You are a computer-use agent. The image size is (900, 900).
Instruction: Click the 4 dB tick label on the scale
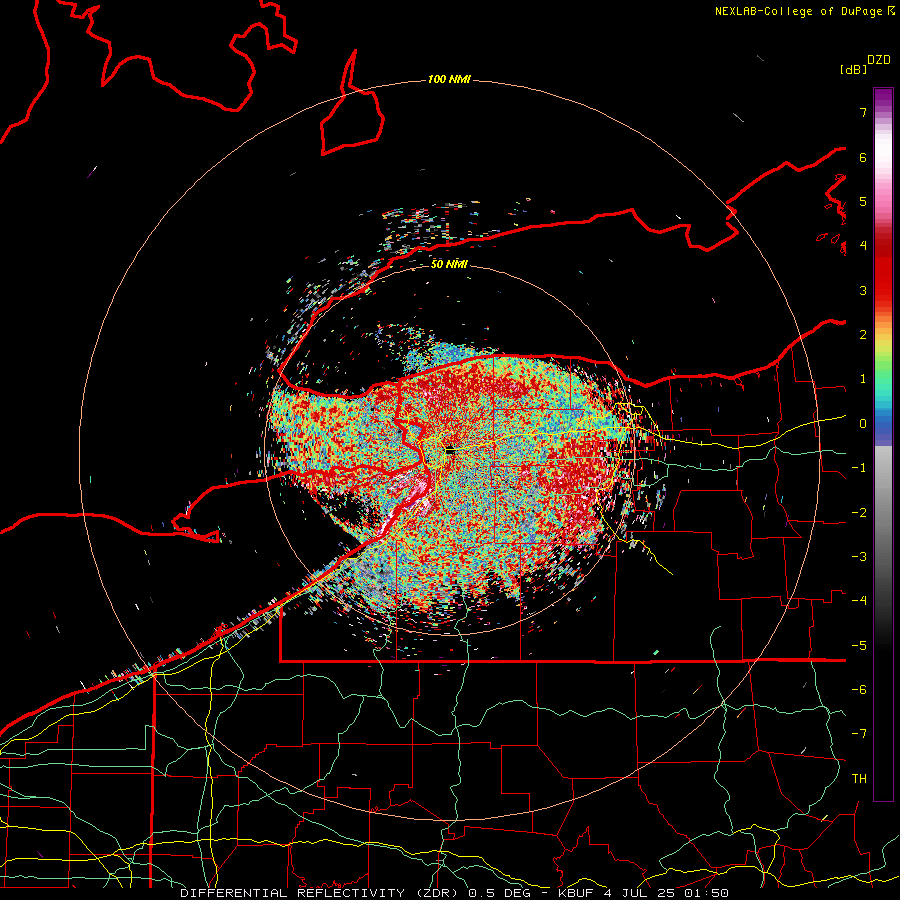863,246
